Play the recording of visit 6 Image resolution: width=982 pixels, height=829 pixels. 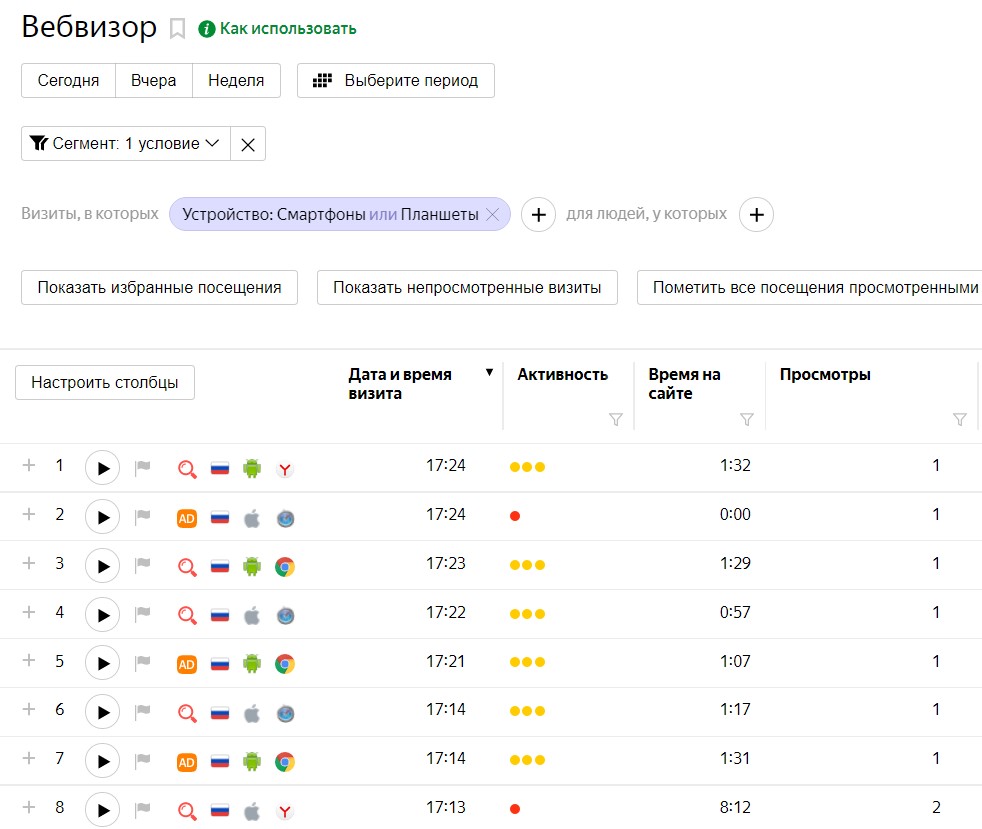(102, 712)
